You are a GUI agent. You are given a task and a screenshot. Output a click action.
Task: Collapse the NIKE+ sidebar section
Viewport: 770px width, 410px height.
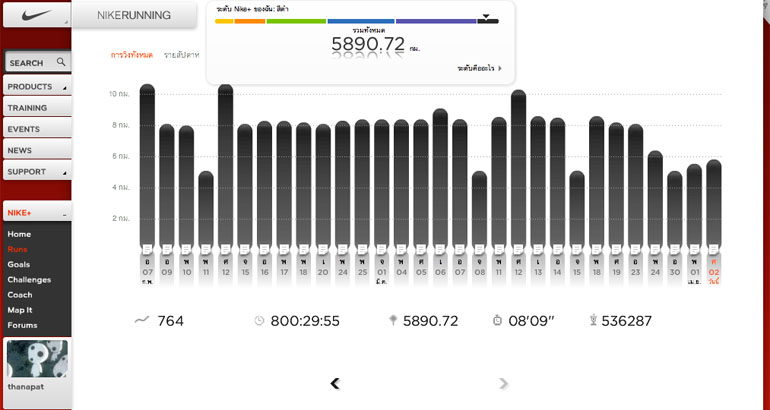64,214
